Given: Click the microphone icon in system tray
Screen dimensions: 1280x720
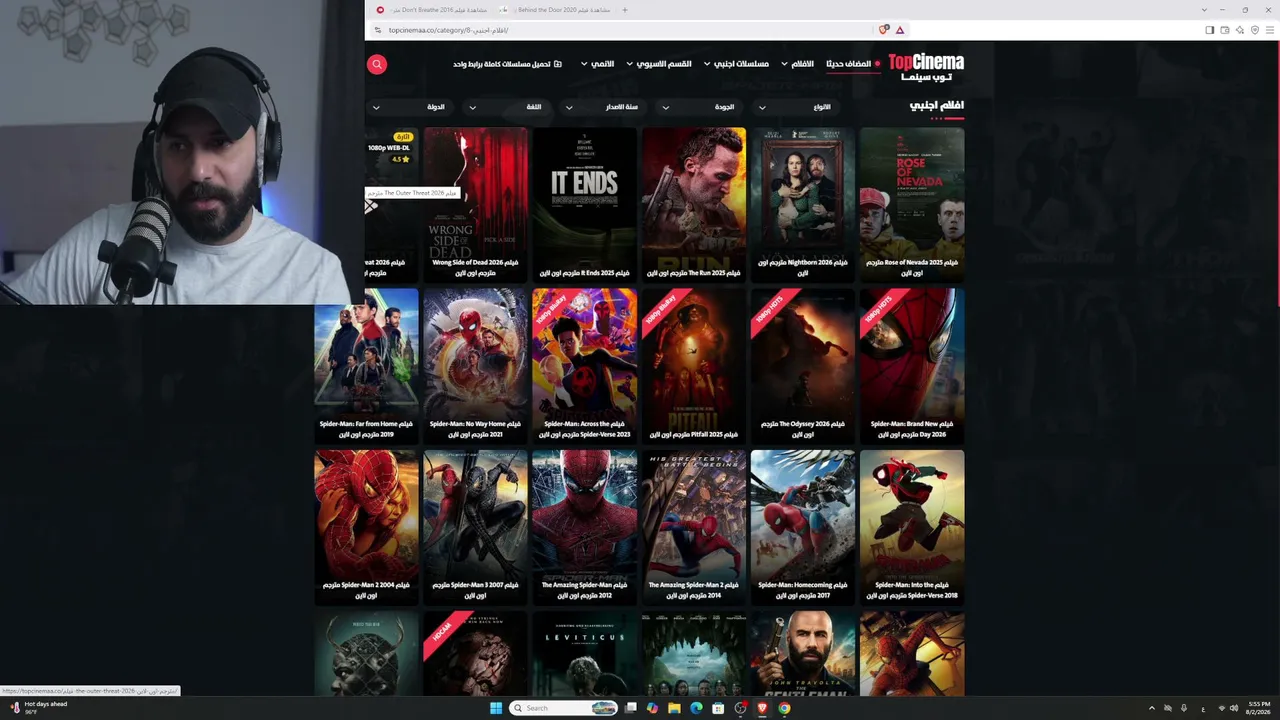Looking at the screenshot, I should point(1184,708).
